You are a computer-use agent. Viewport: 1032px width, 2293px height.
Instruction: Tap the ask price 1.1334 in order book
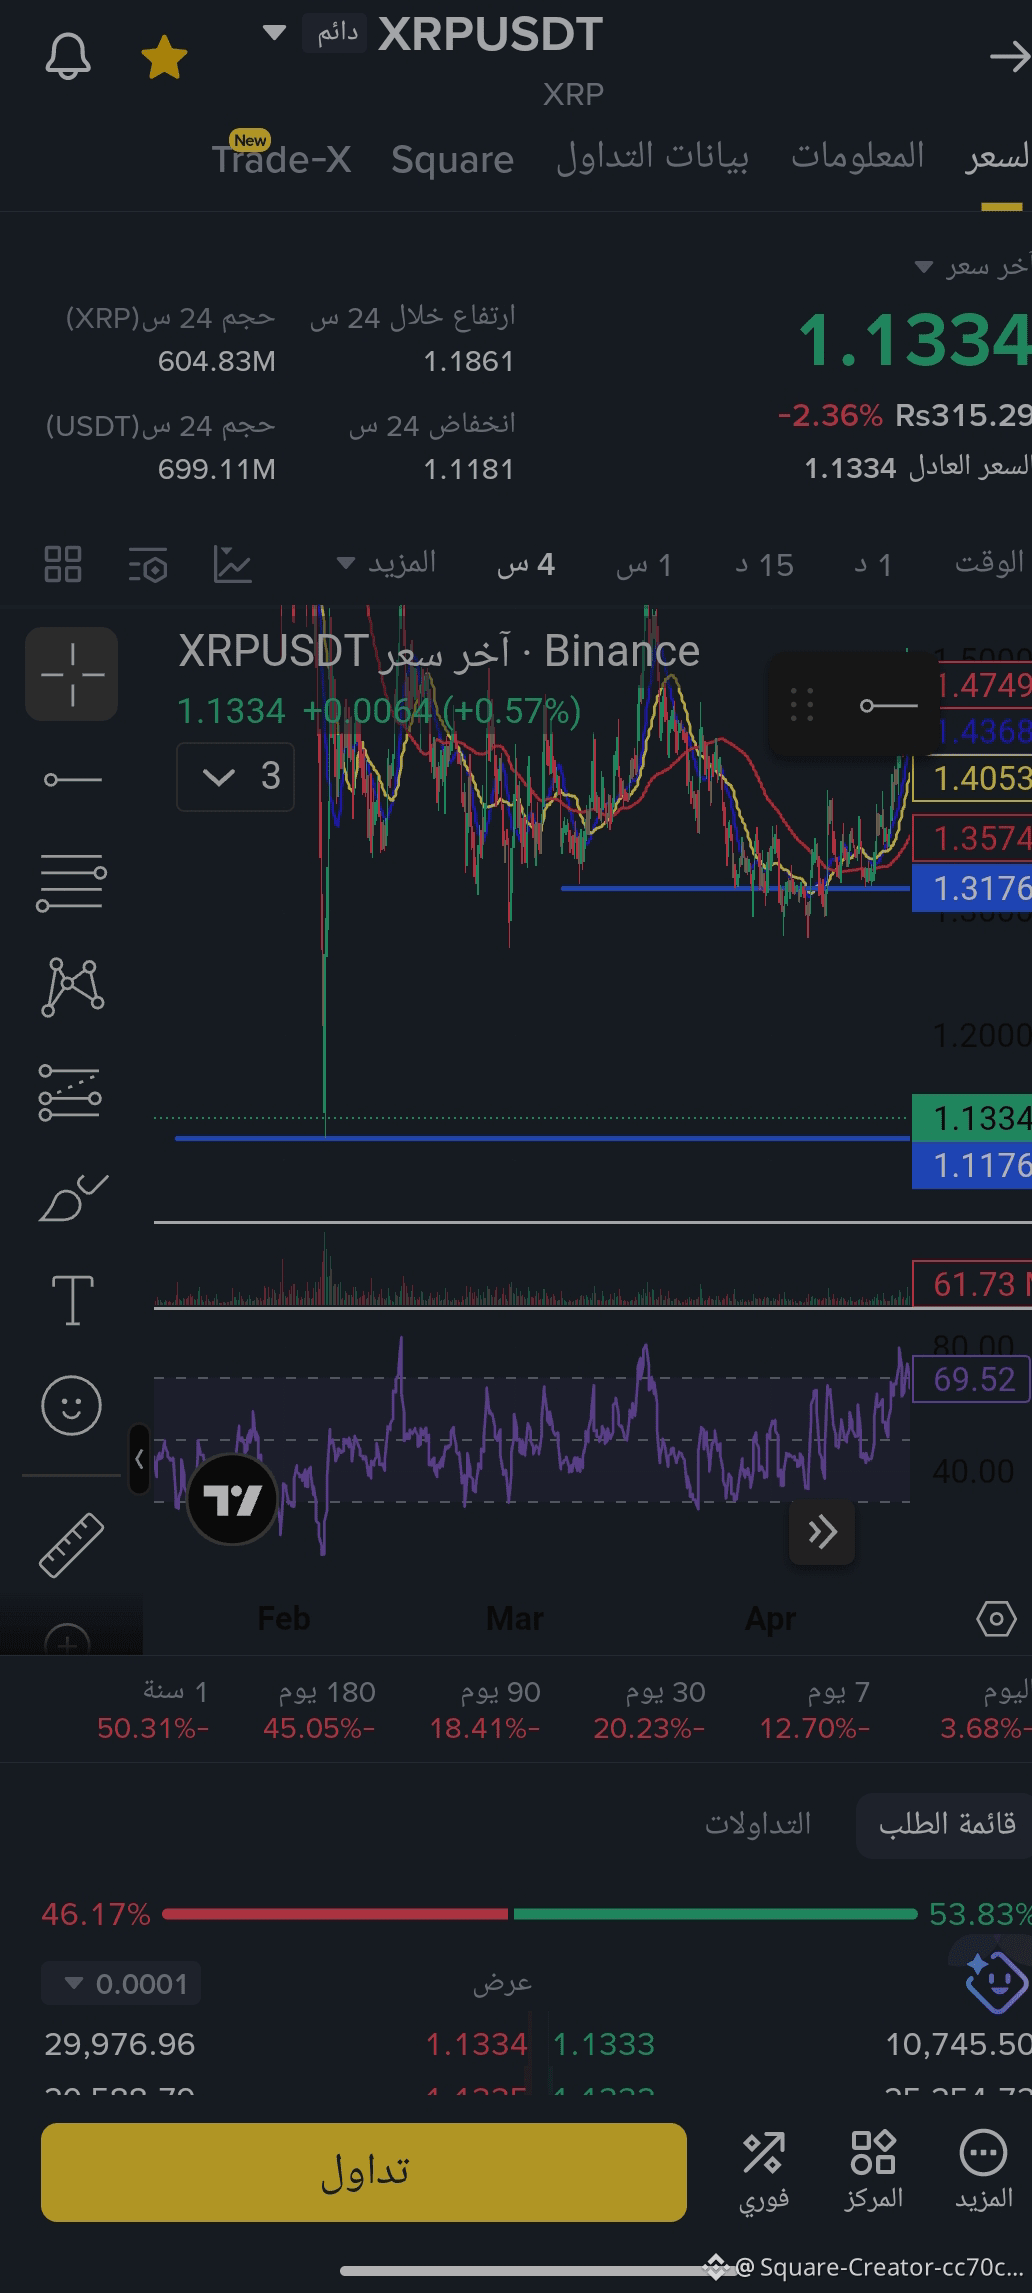coord(476,2044)
